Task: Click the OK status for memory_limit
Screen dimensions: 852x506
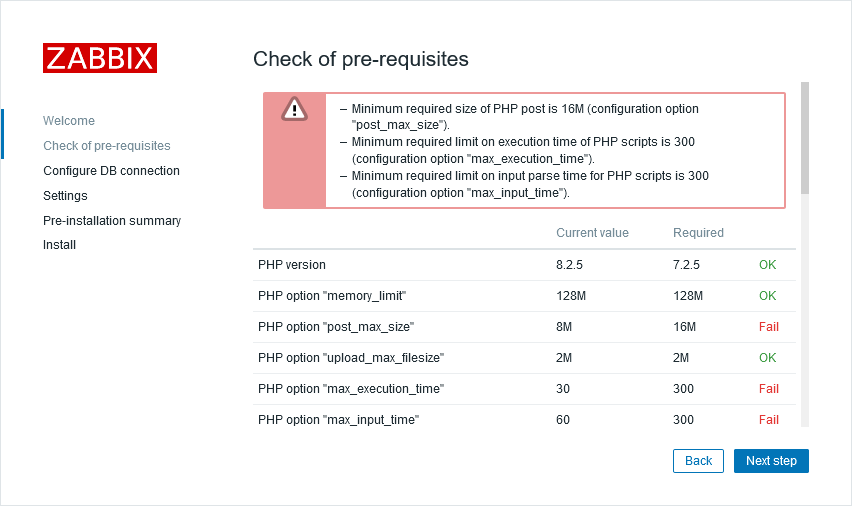Action: (x=767, y=296)
